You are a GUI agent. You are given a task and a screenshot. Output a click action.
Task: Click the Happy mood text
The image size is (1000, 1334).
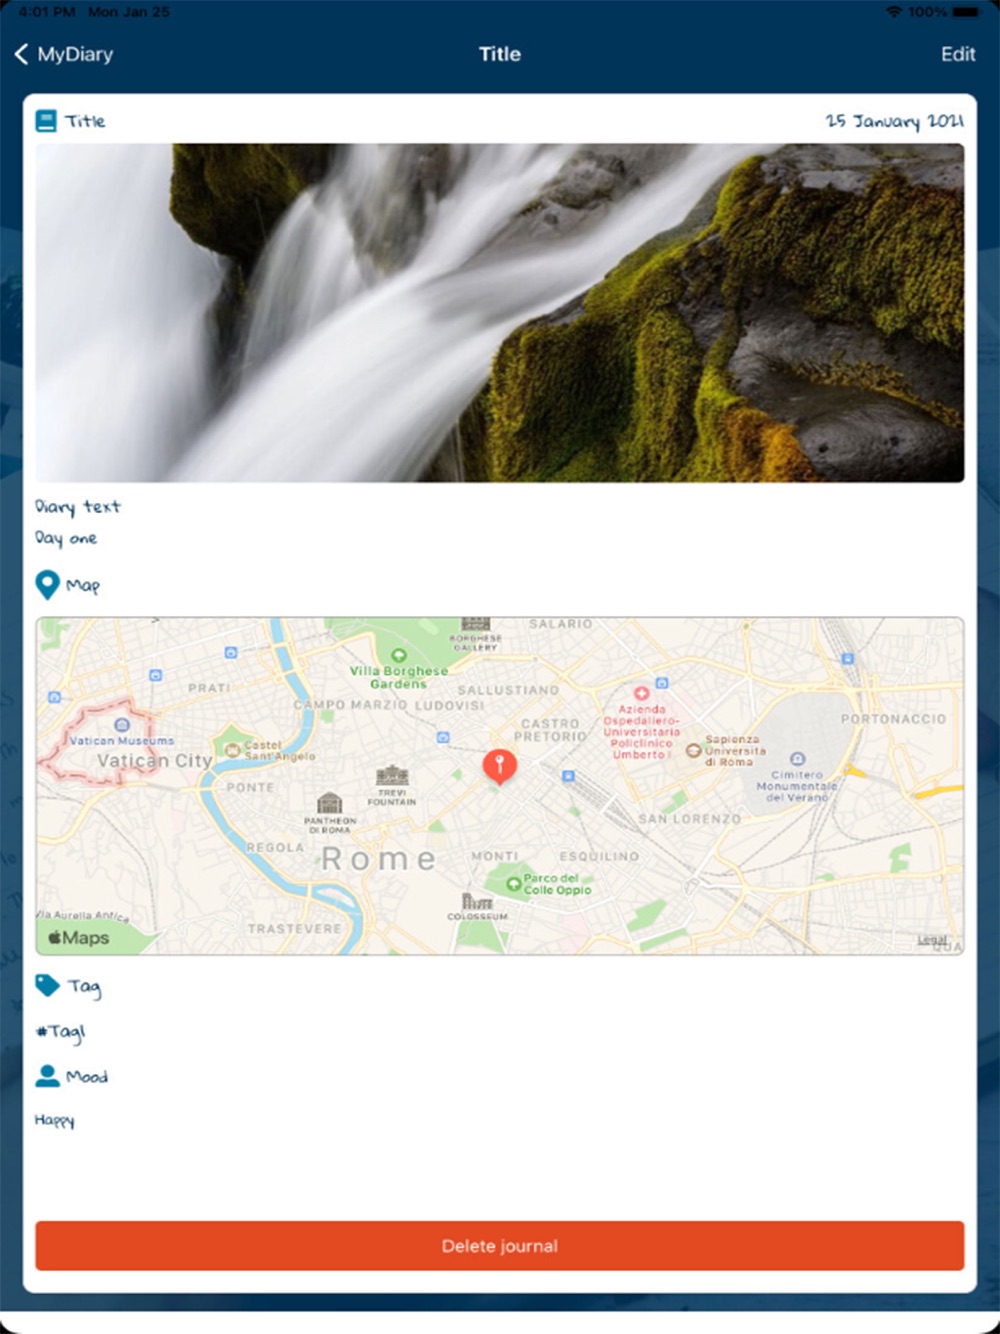click(x=55, y=1121)
